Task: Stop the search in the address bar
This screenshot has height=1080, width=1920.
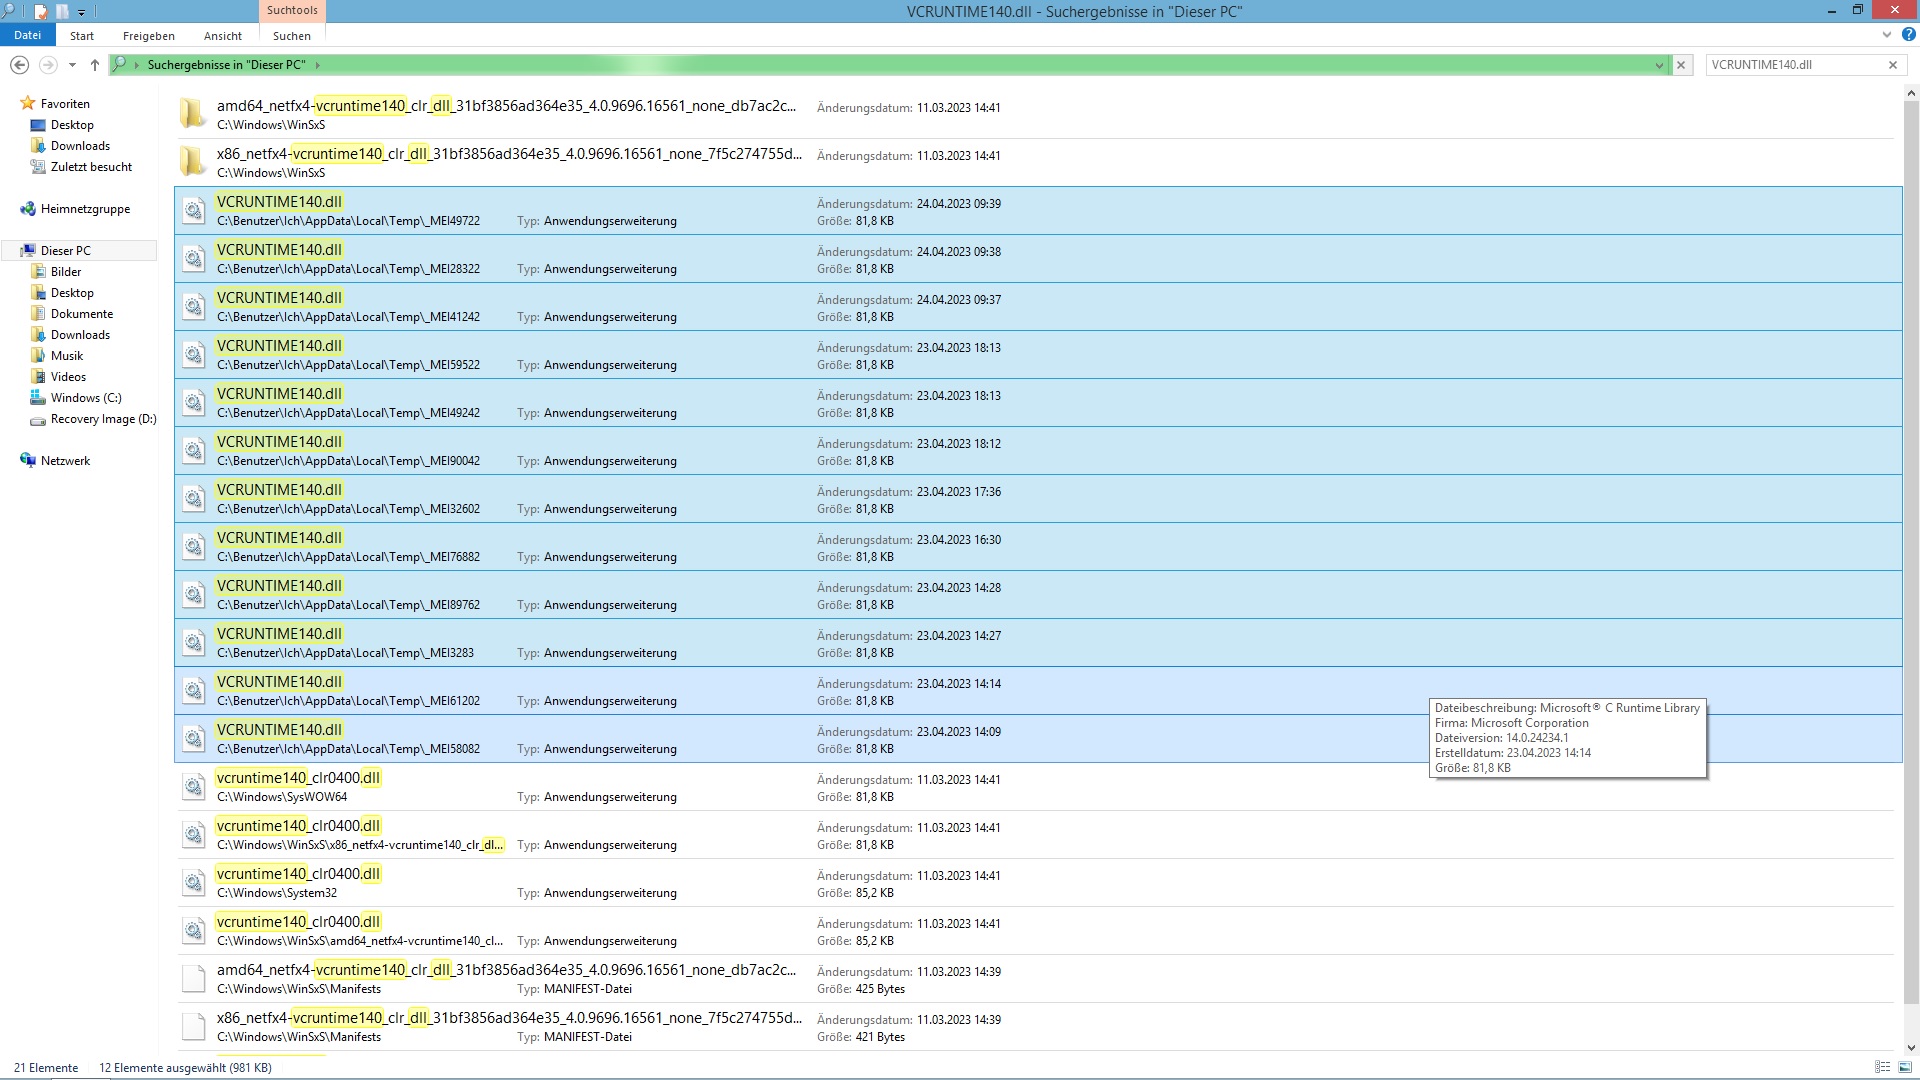Action: coord(1681,65)
